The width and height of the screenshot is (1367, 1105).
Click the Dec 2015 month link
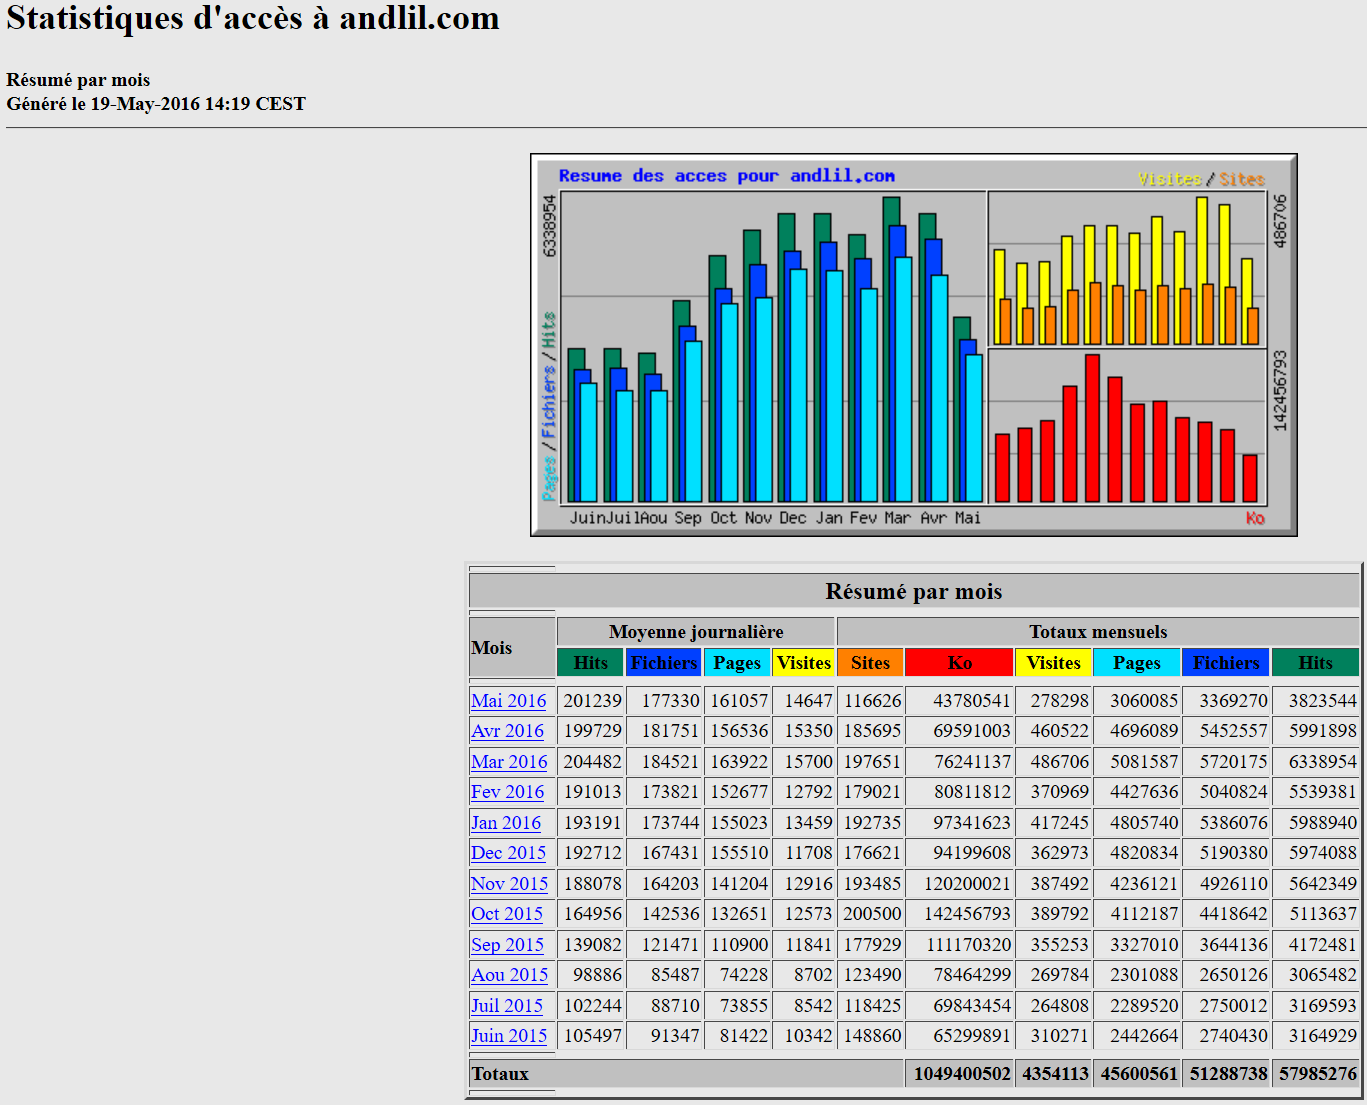(x=509, y=853)
